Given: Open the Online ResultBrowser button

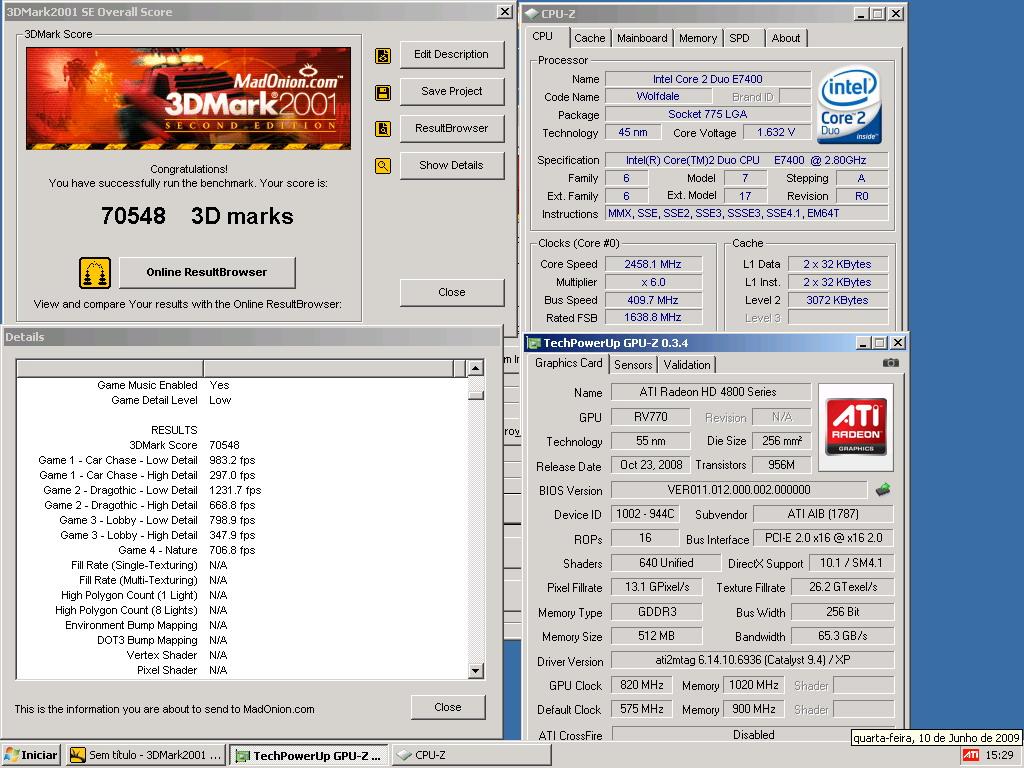Looking at the screenshot, I should 207,272.
